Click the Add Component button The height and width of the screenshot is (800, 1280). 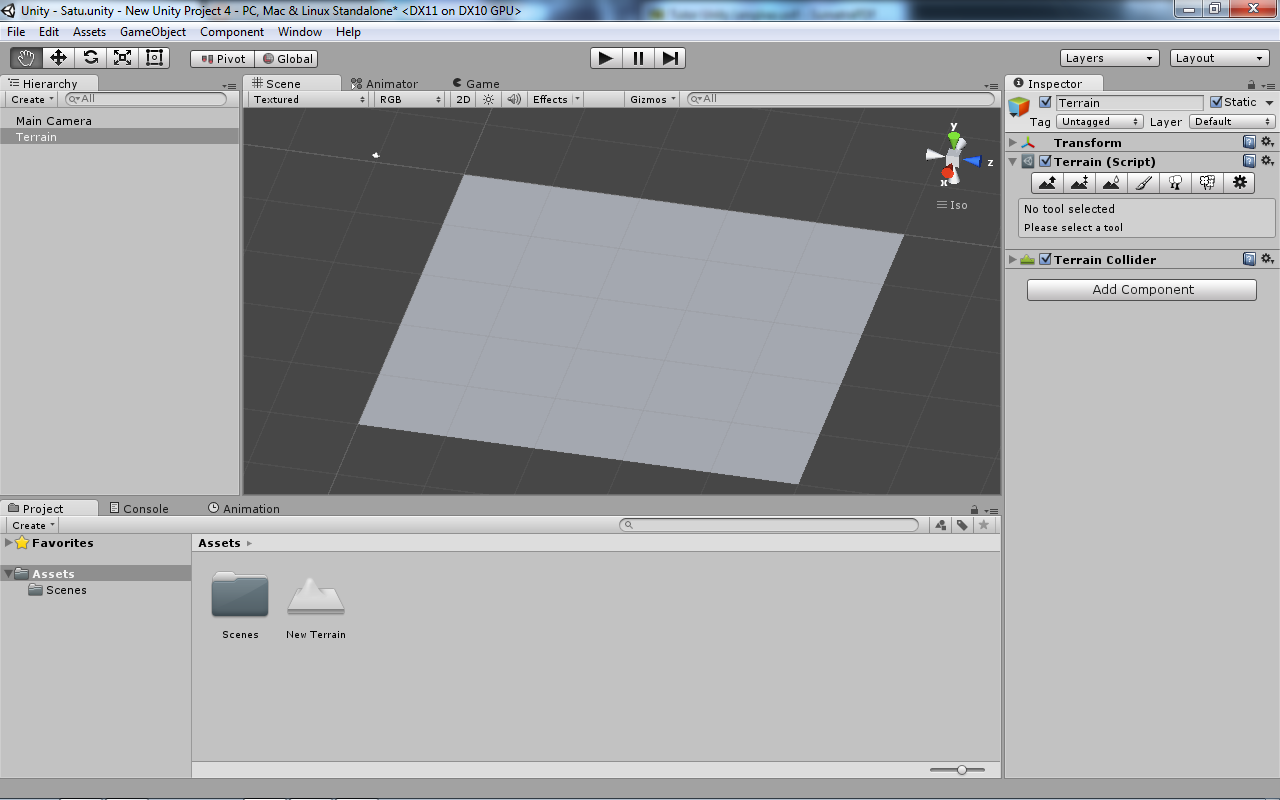point(1141,289)
